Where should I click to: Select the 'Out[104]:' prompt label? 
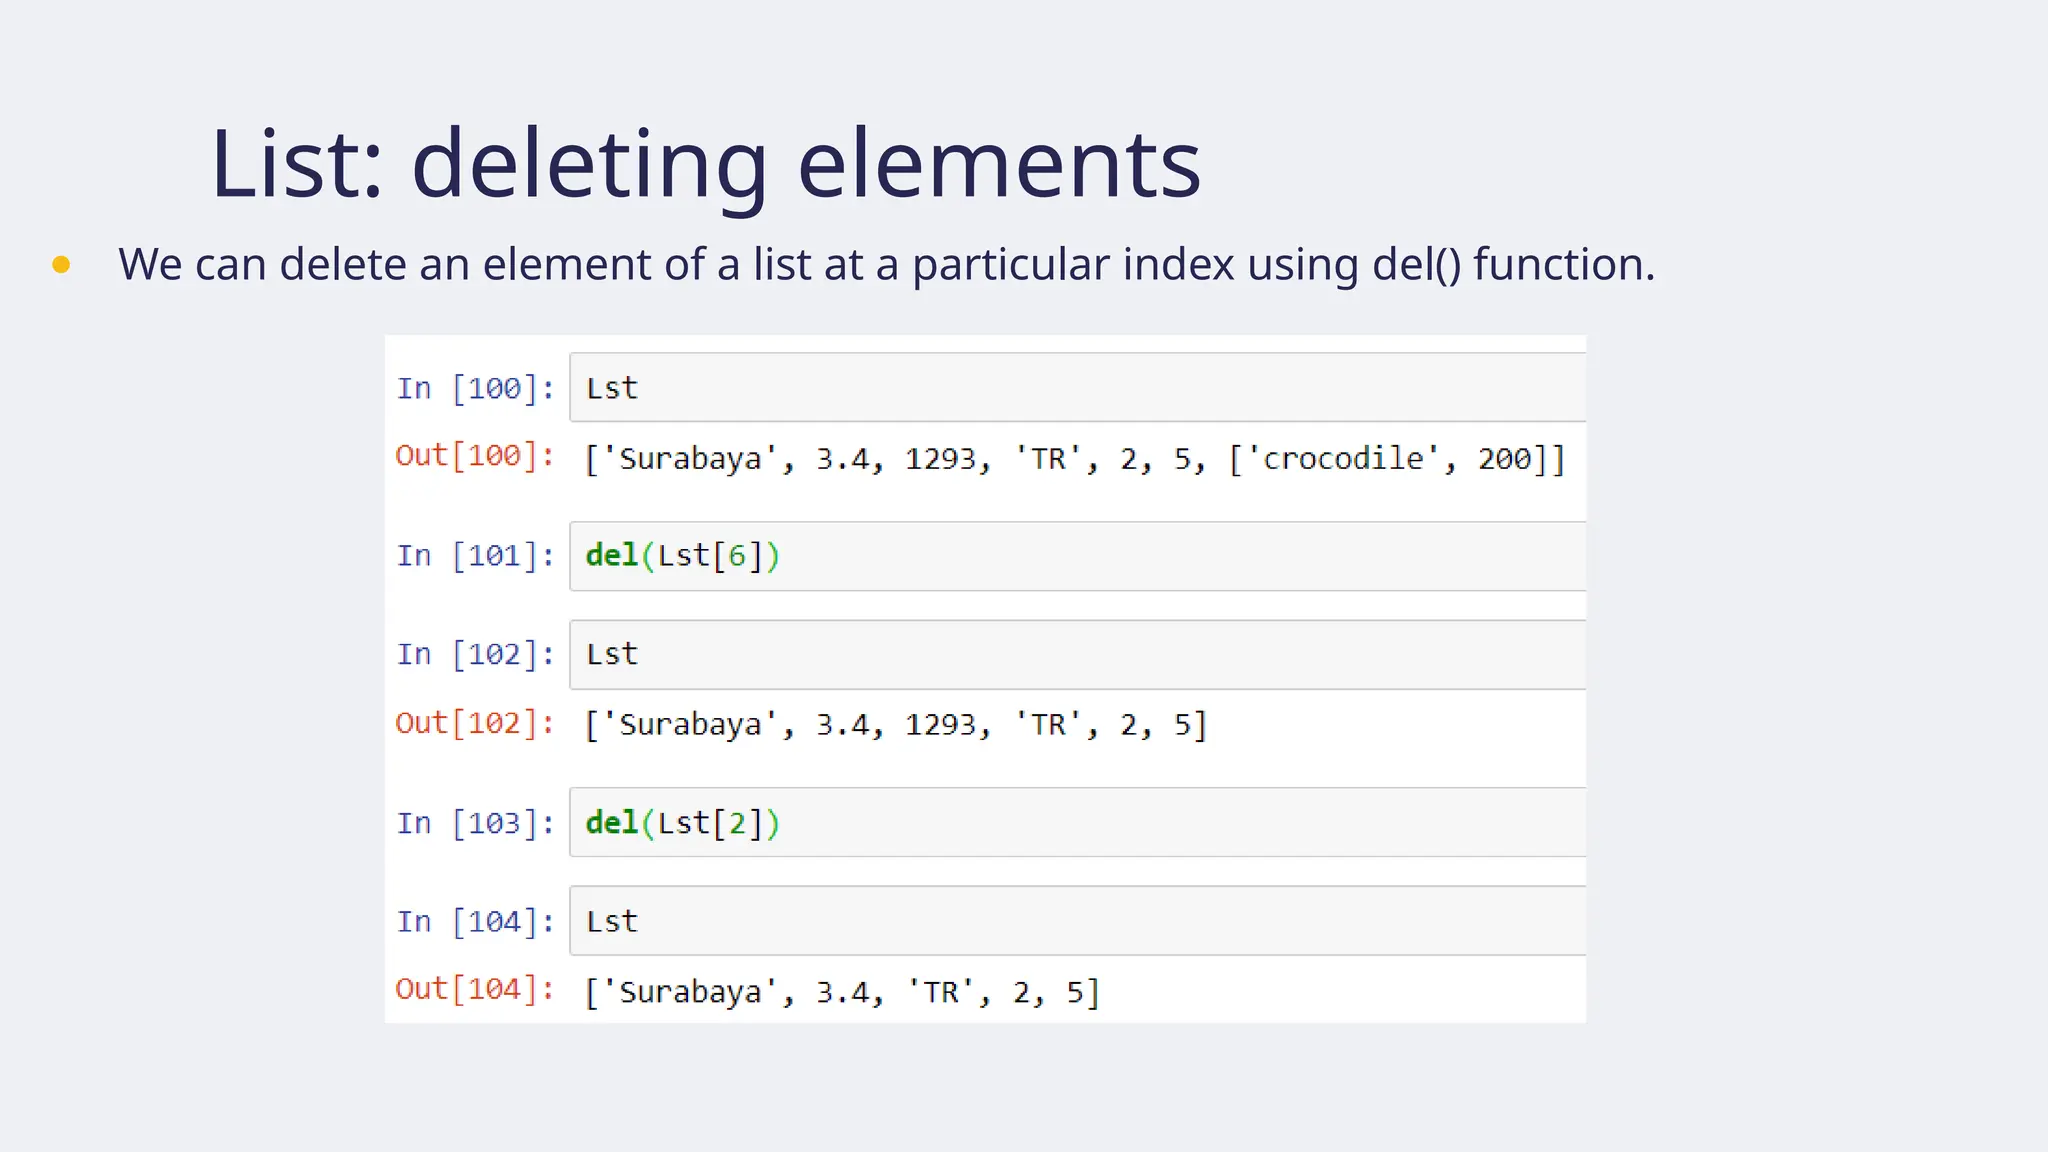[475, 989]
